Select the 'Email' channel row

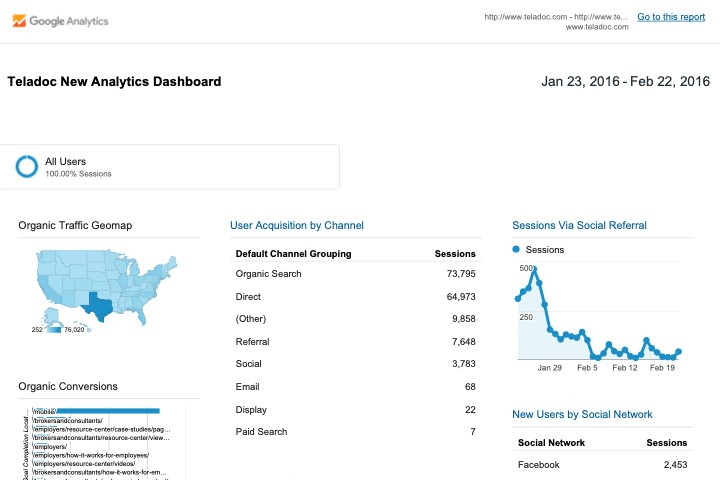pyautogui.click(x=355, y=387)
